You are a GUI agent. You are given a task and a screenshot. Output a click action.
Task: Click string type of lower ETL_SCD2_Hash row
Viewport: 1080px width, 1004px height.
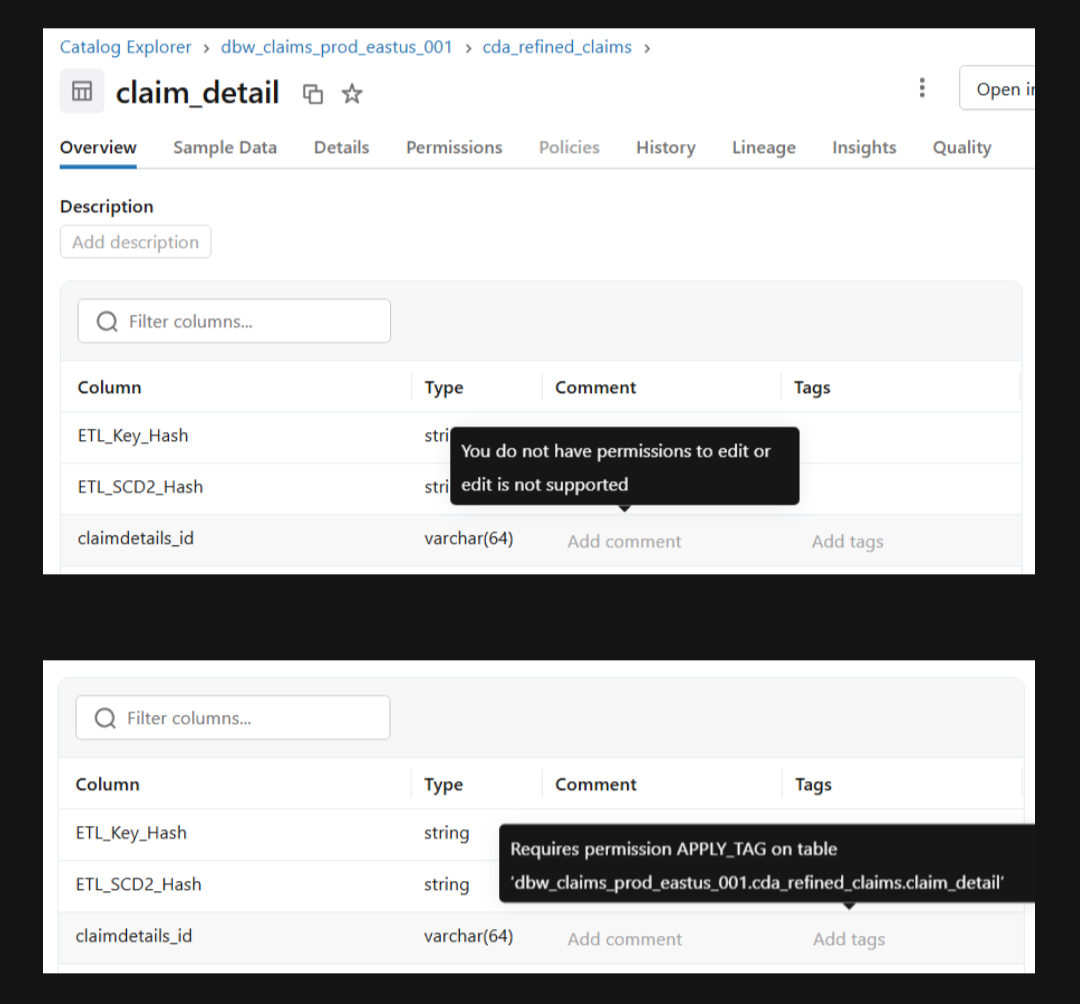click(x=446, y=884)
